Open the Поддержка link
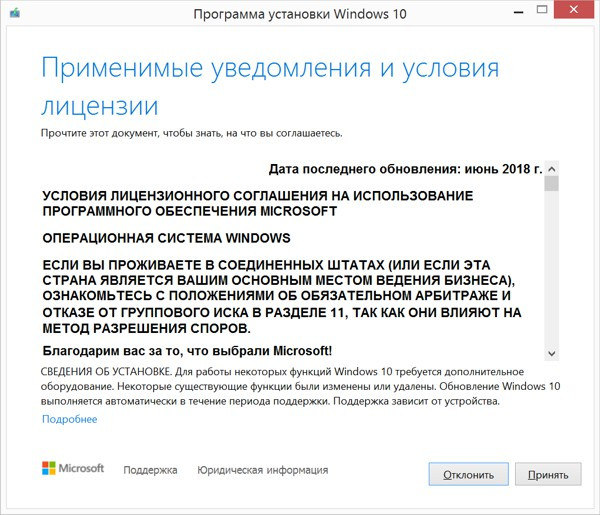Image resolution: width=600 pixels, height=515 pixels. point(150,470)
